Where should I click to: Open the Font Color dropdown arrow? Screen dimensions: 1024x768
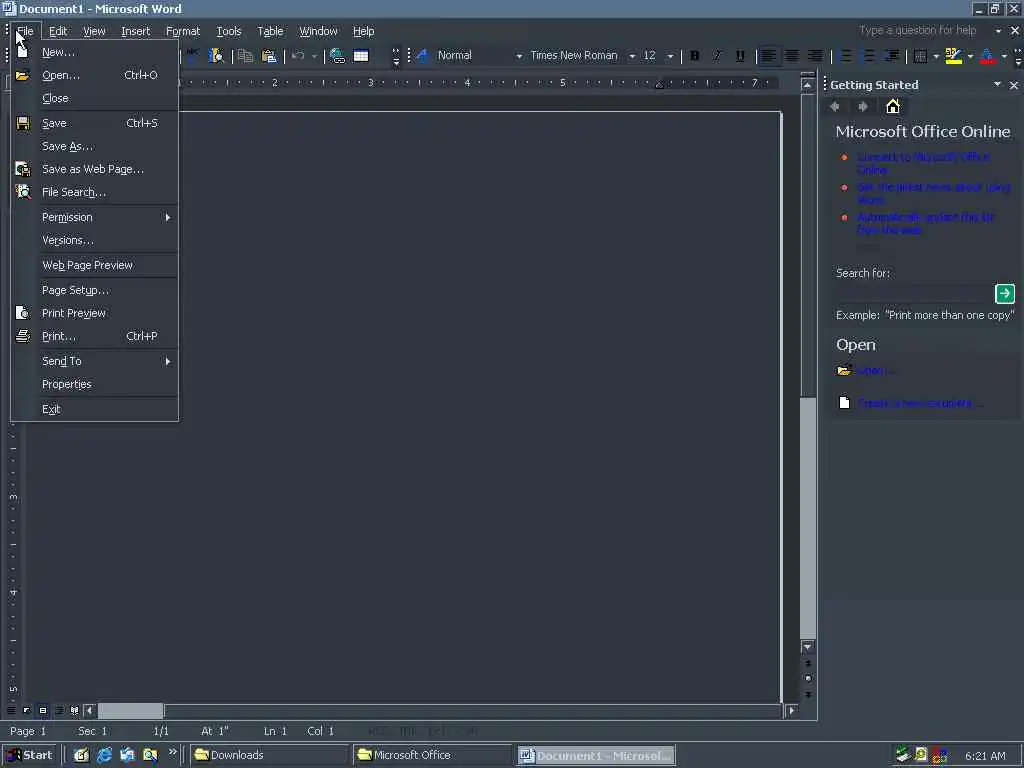point(1004,56)
